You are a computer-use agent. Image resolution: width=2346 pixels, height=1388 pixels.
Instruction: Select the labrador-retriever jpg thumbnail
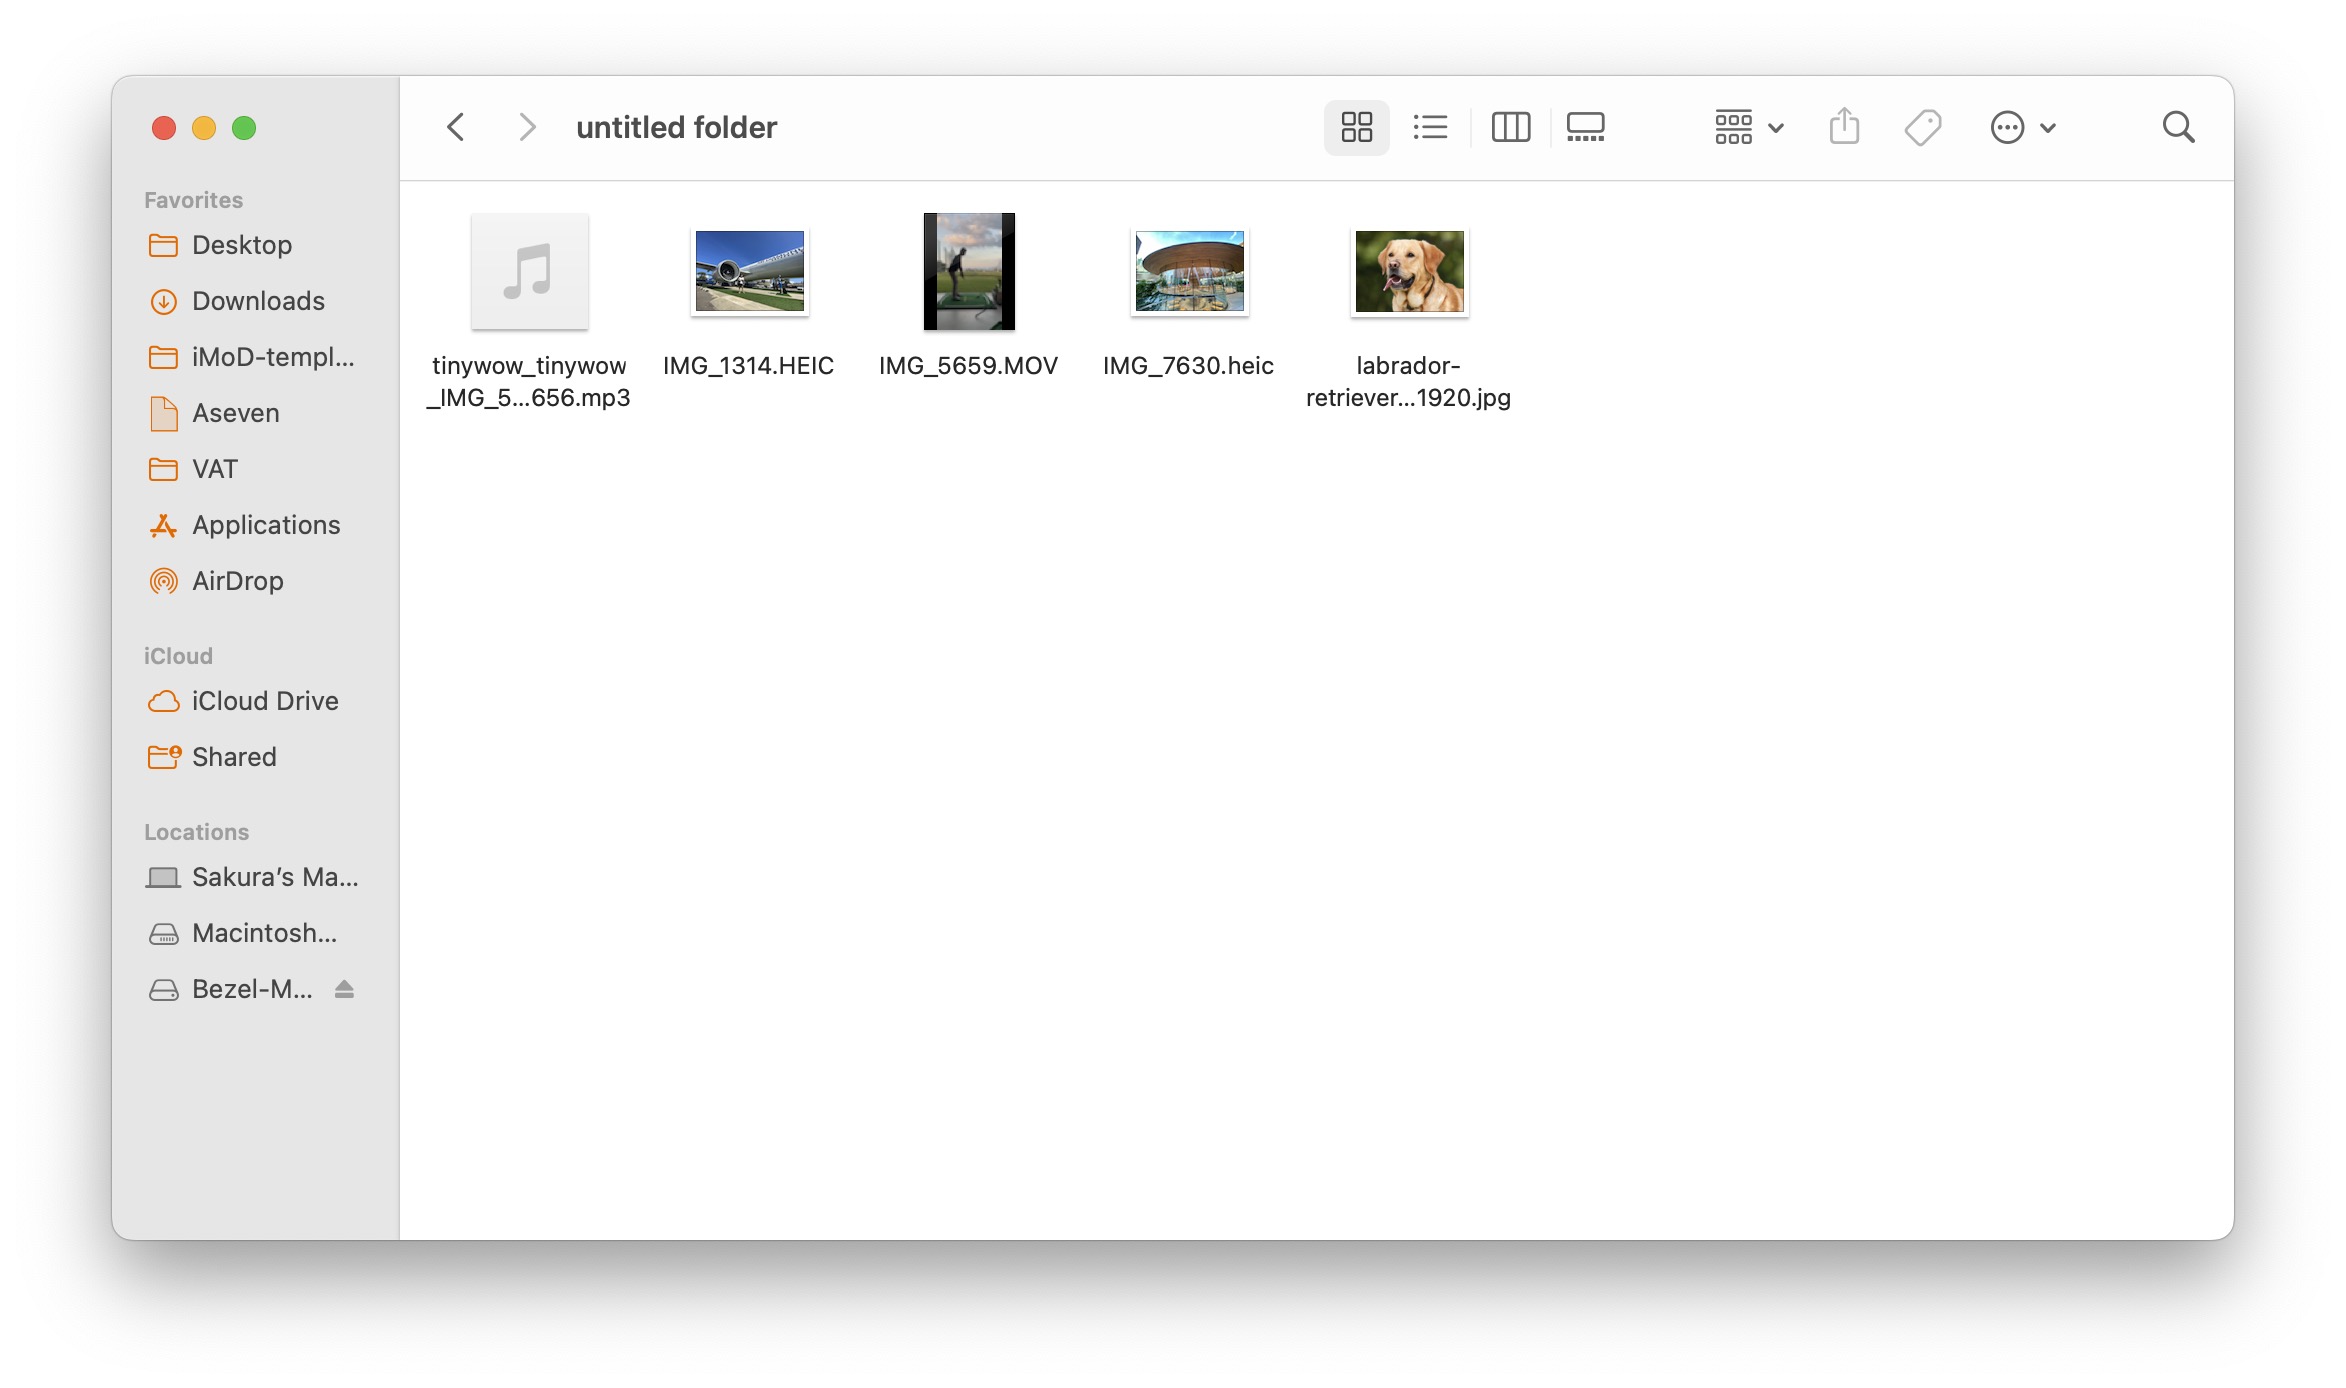coord(1409,271)
